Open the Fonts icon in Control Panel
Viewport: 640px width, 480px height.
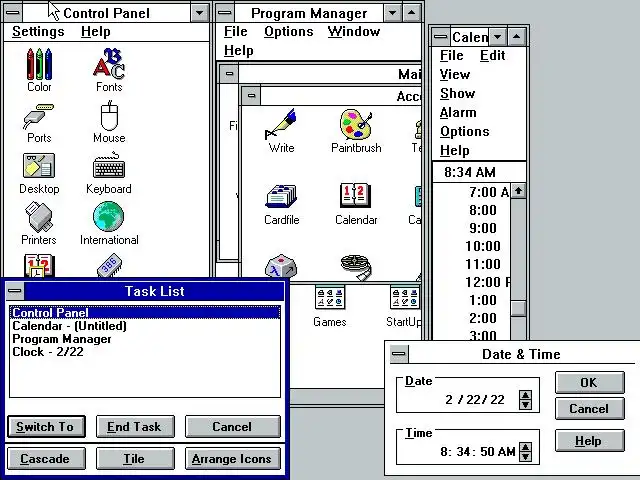pyautogui.click(x=109, y=69)
